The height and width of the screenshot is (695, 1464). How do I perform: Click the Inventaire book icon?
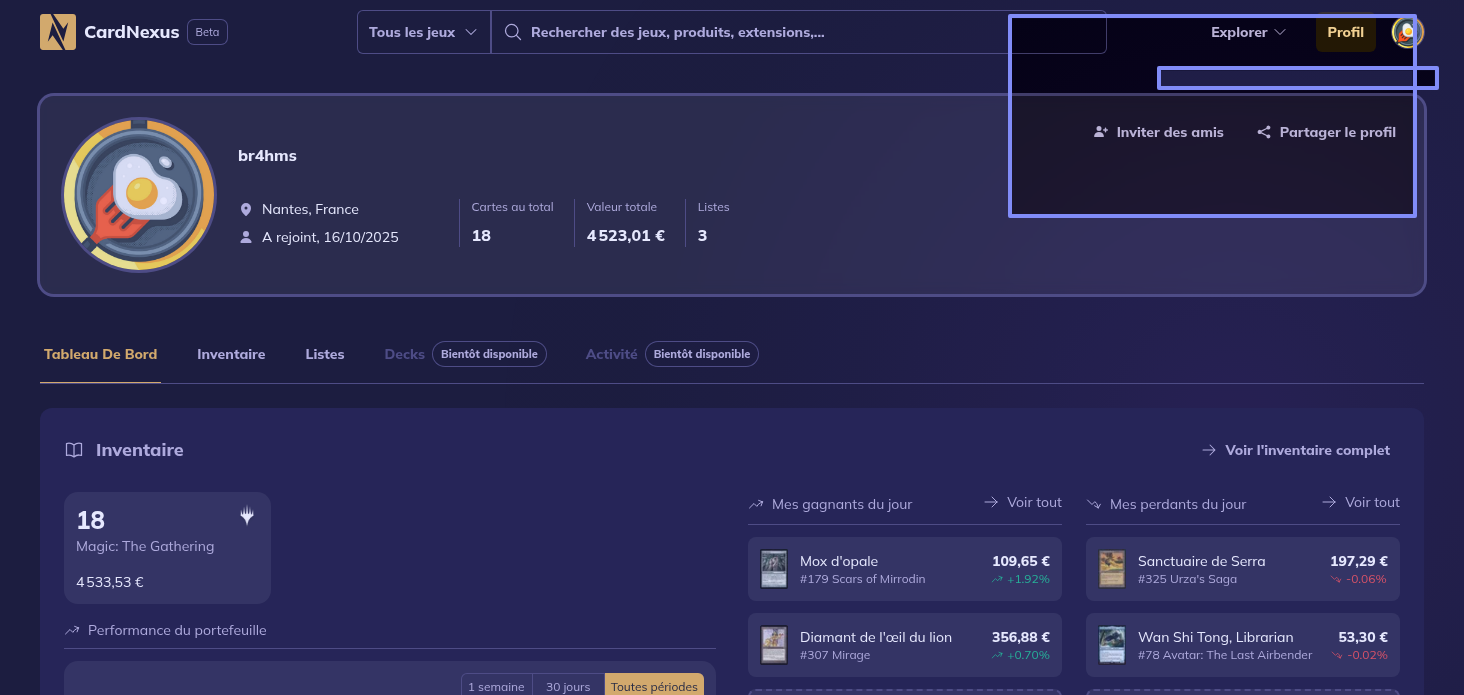[x=74, y=450]
